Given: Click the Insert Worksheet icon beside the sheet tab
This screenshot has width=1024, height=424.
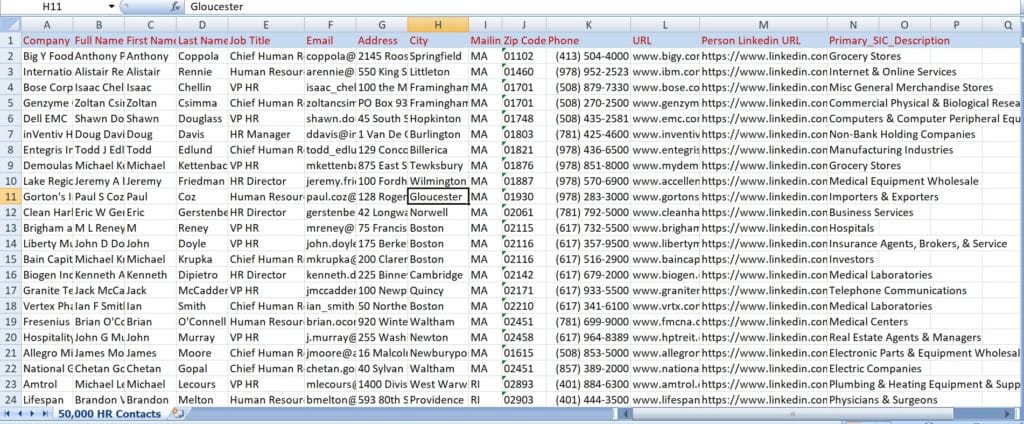Looking at the screenshot, I should (x=178, y=413).
